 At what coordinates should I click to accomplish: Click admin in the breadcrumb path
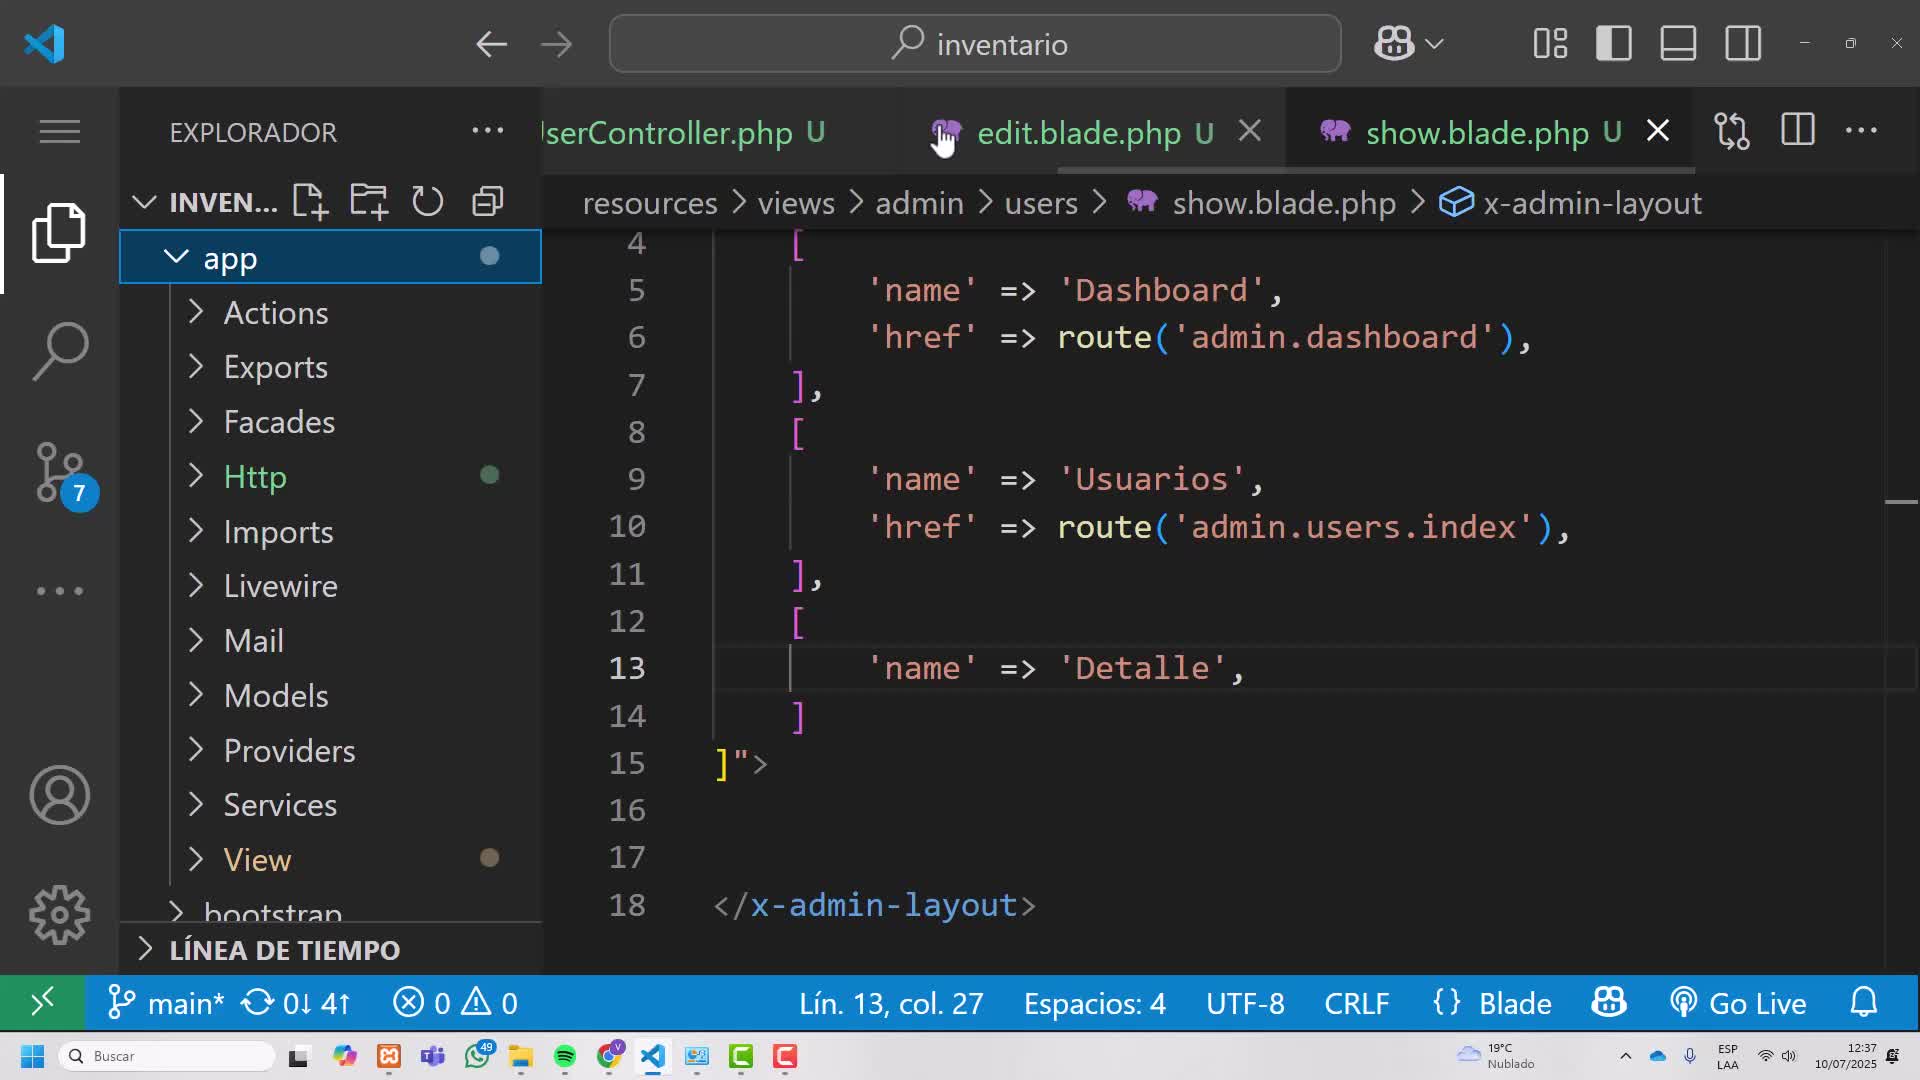[x=919, y=203]
